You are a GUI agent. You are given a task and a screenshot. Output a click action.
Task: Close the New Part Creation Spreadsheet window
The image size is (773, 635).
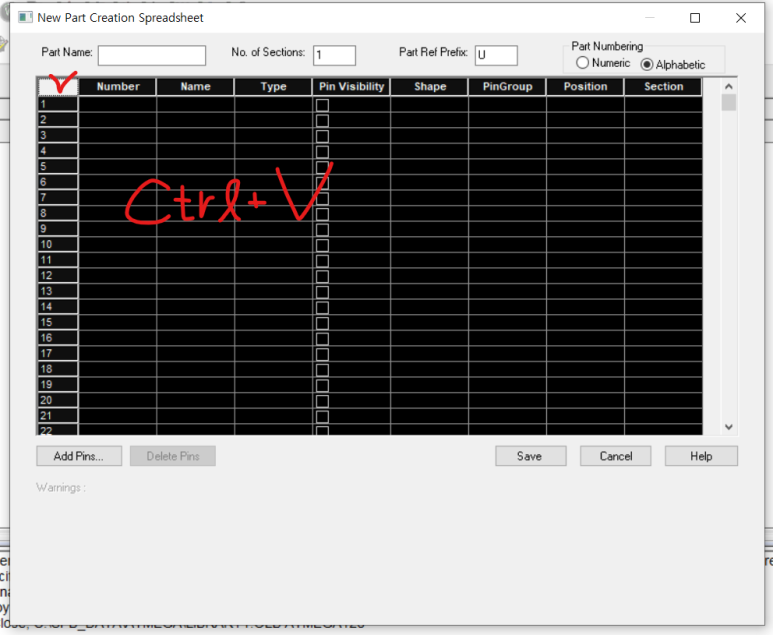click(x=740, y=18)
